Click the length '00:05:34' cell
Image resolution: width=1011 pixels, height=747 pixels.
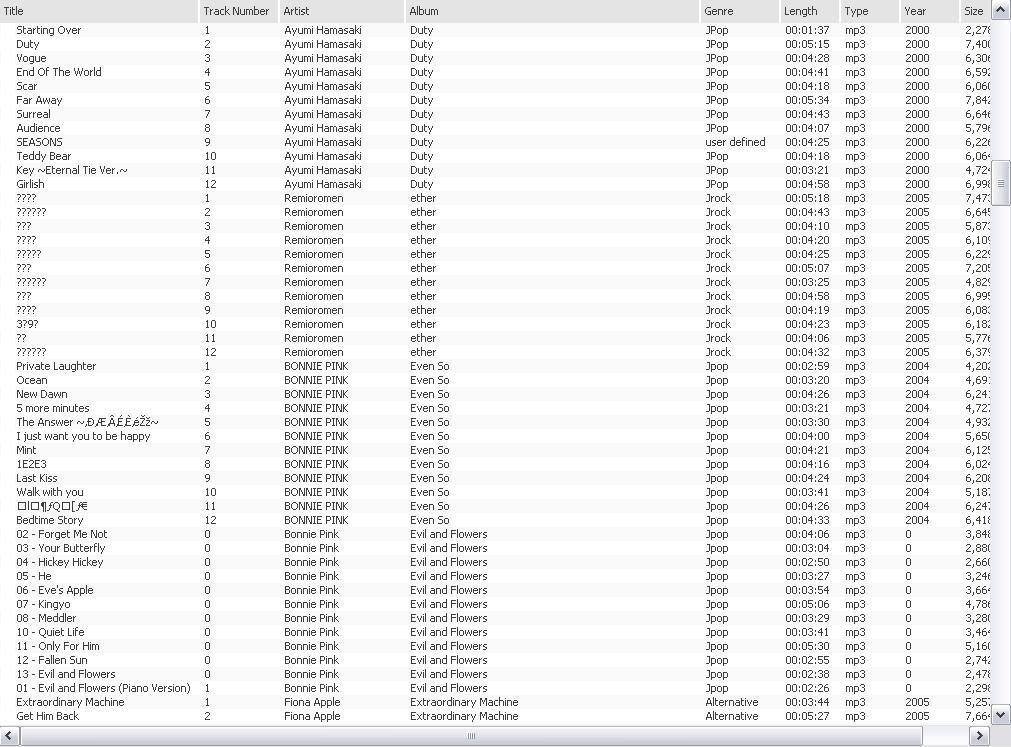(x=807, y=100)
